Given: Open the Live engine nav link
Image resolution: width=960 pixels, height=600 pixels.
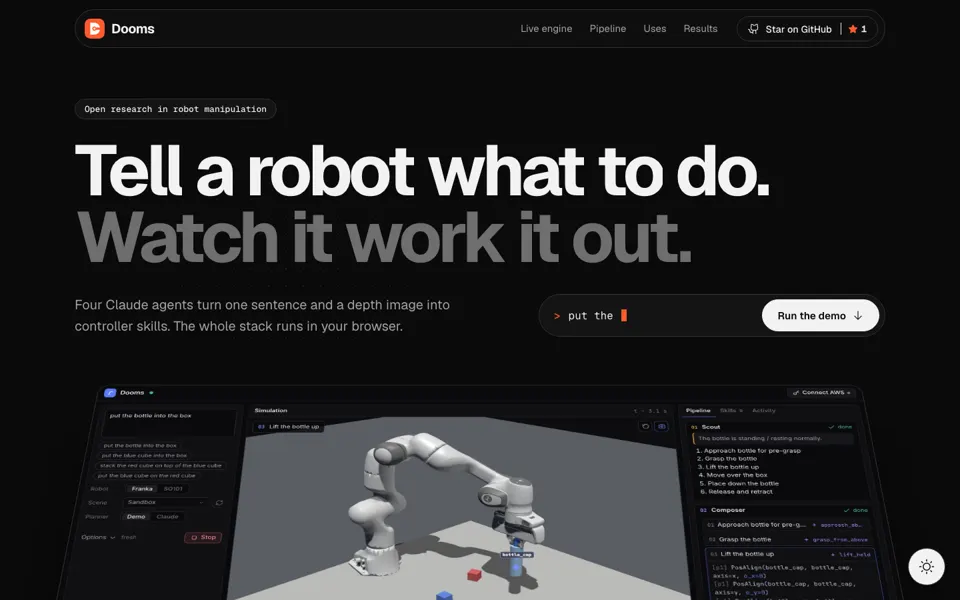Looking at the screenshot, I should tap(546, 29).
